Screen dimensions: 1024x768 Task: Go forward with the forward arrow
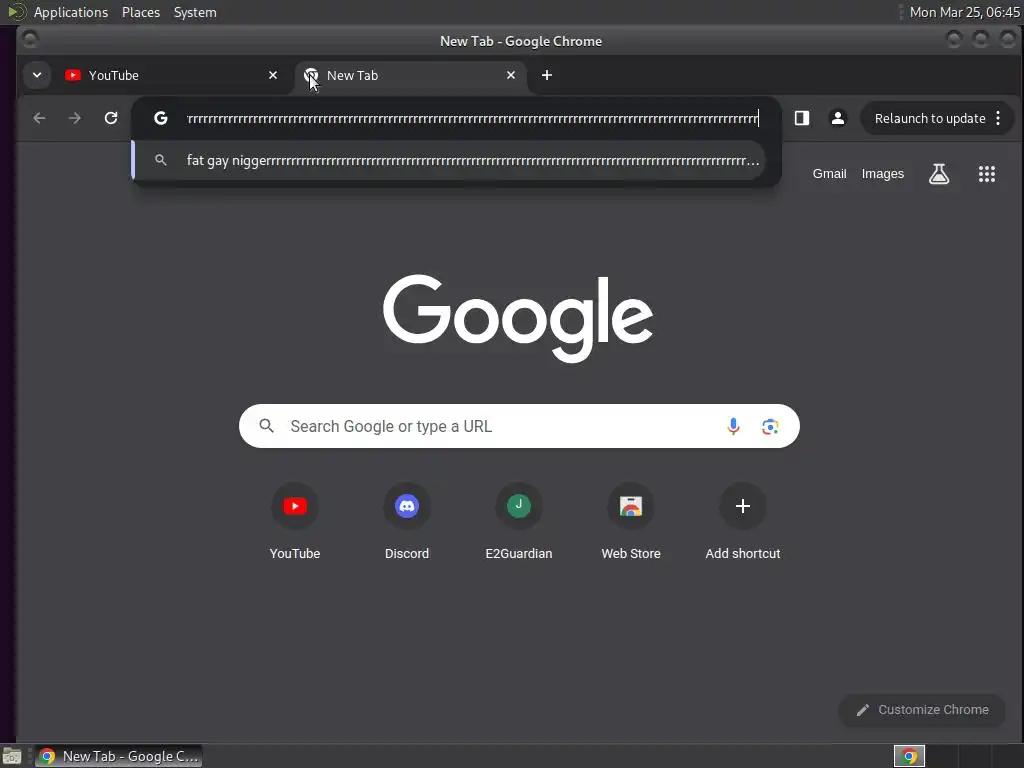(x=75, y=118)
